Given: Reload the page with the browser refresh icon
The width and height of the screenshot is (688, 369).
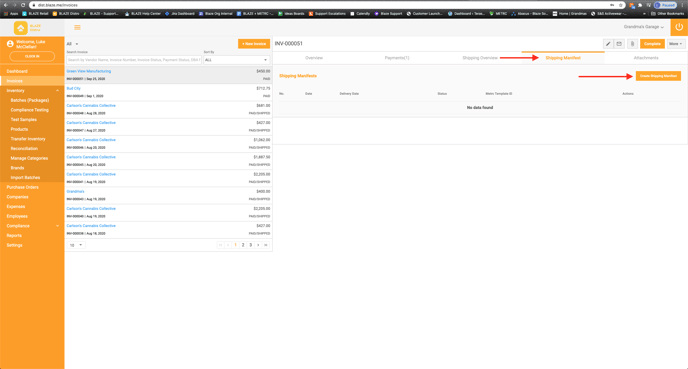Looking at the screenshot, I should pos(23,5).
